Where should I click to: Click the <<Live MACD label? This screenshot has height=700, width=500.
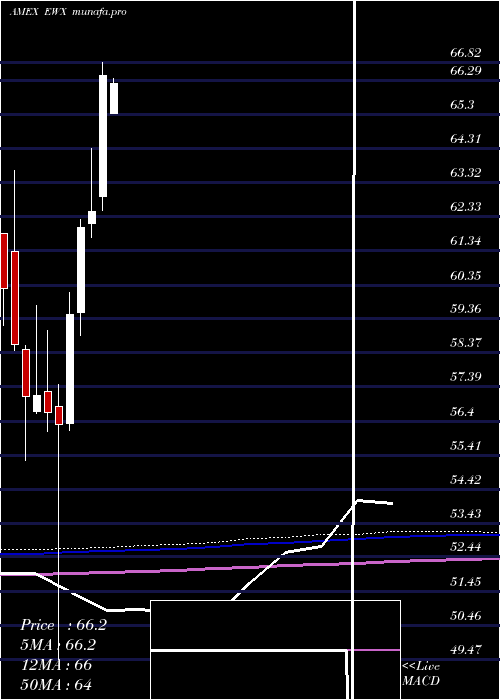[x=421, y=674]
